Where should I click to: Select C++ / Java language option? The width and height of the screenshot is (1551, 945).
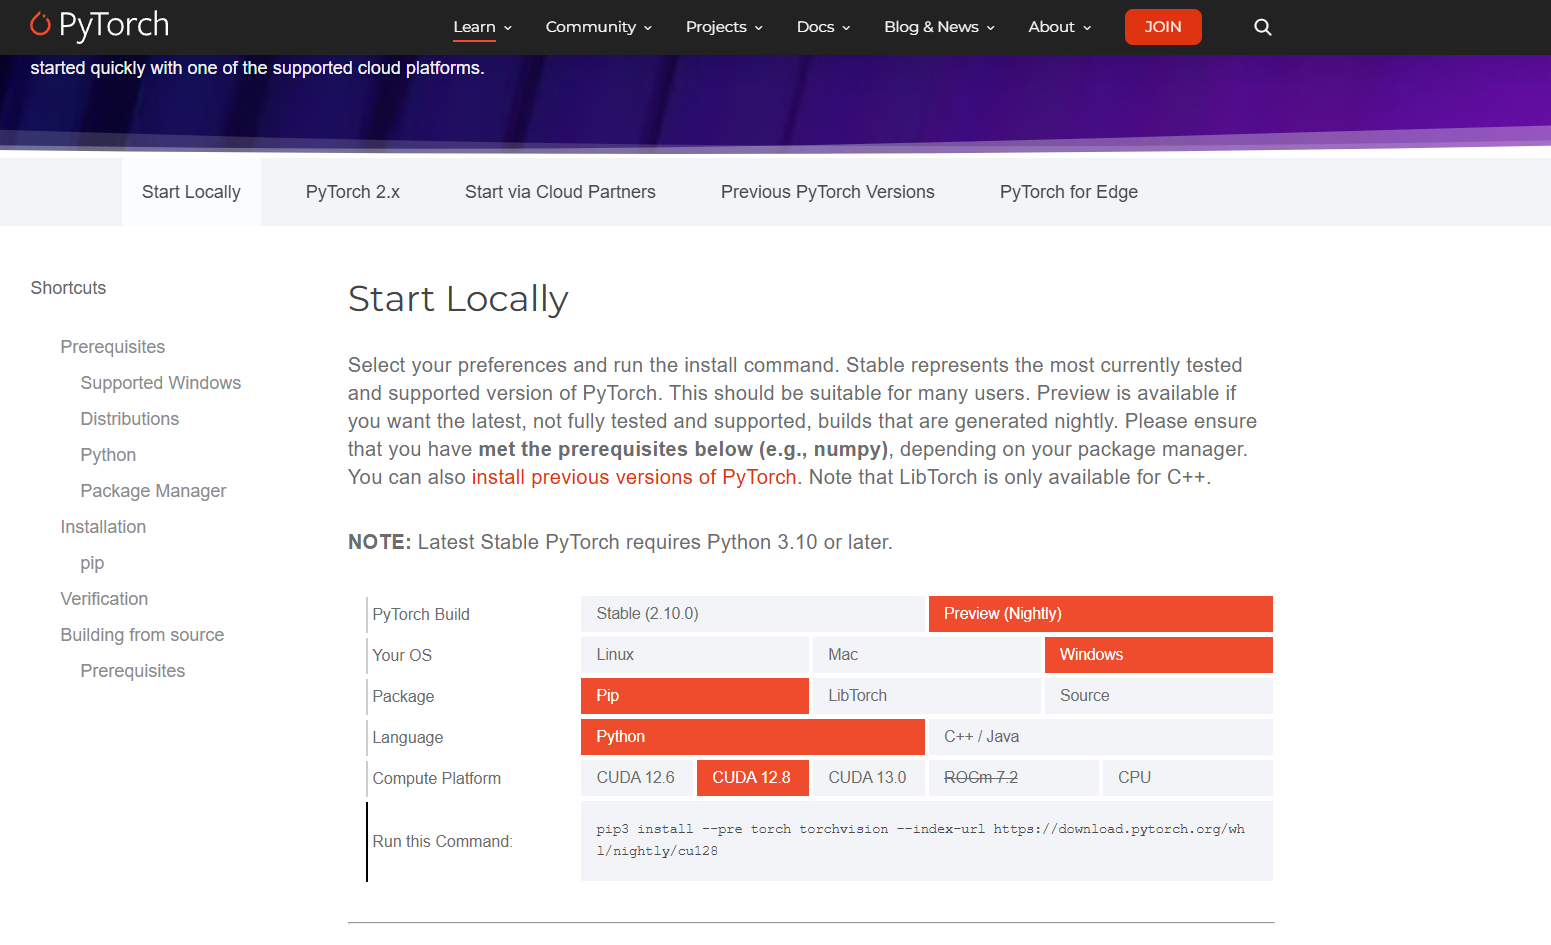click(1101, 737)
